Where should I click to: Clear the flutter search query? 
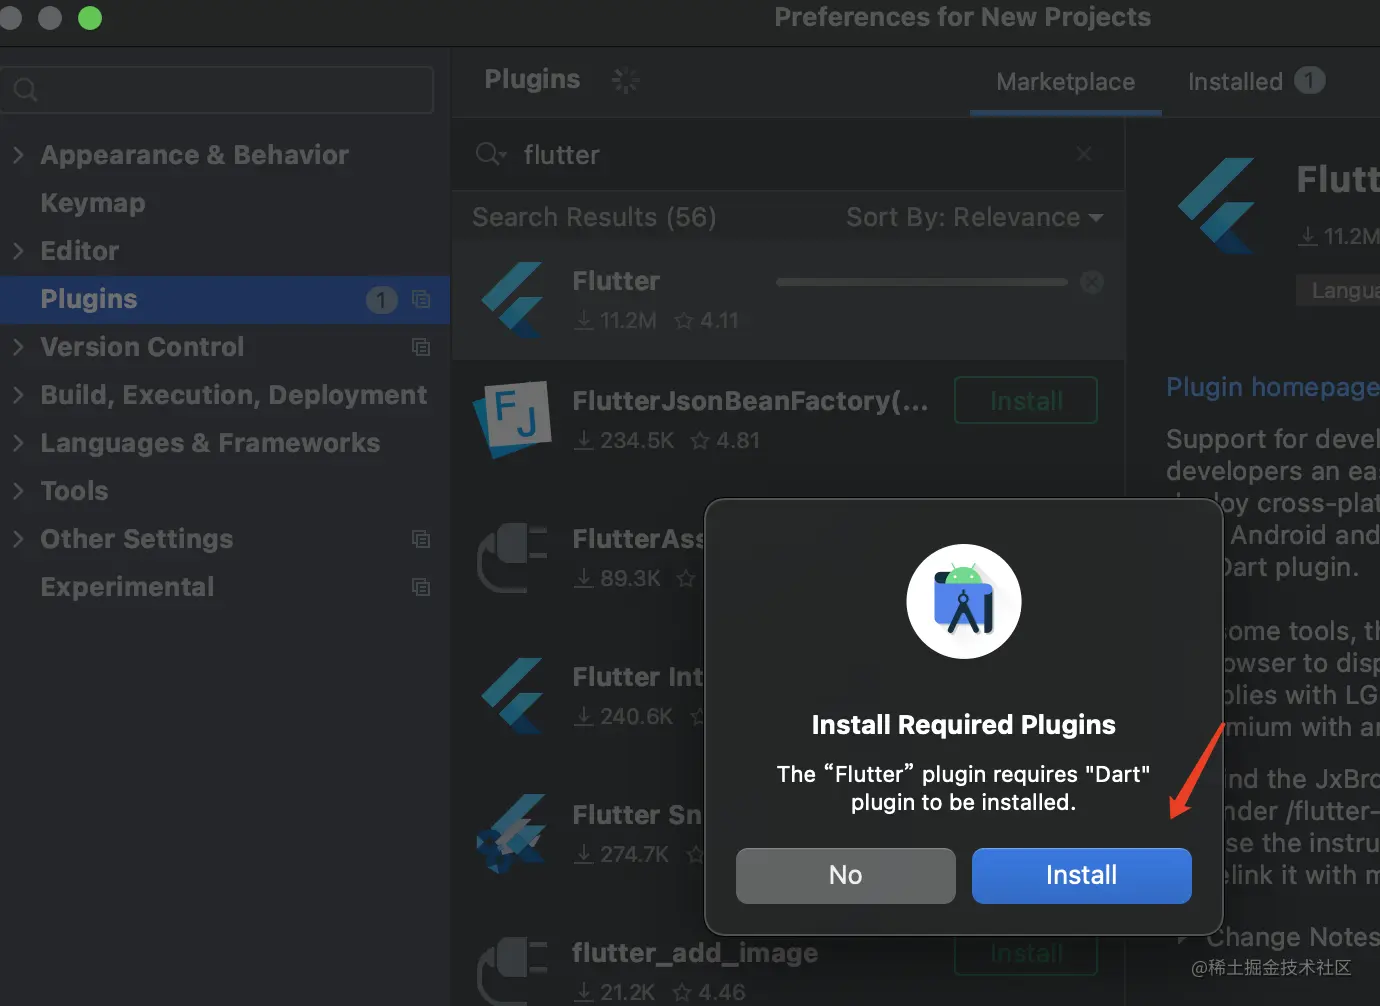pos(1084,154)
